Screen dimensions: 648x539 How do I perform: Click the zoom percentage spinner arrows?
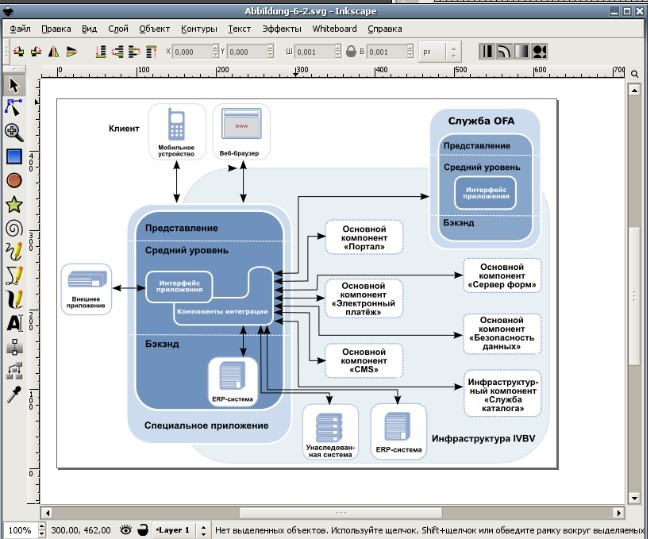point(41,529)
